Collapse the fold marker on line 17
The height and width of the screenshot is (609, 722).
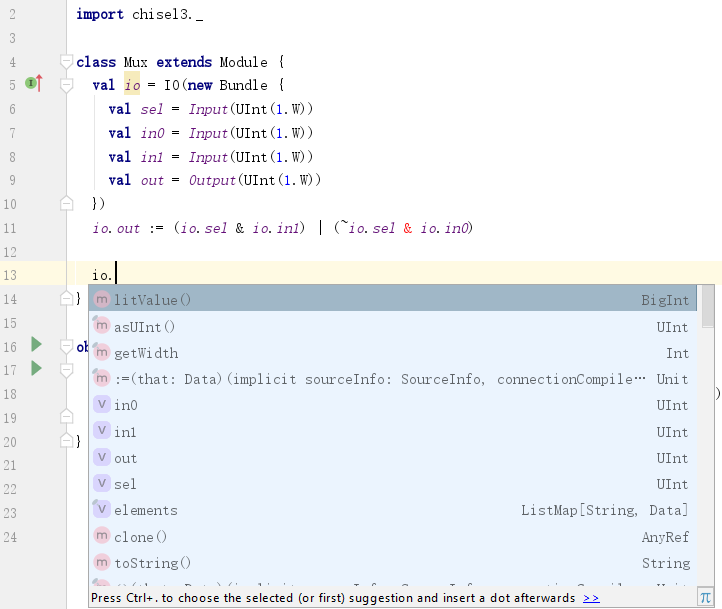(x=66, y=370)
